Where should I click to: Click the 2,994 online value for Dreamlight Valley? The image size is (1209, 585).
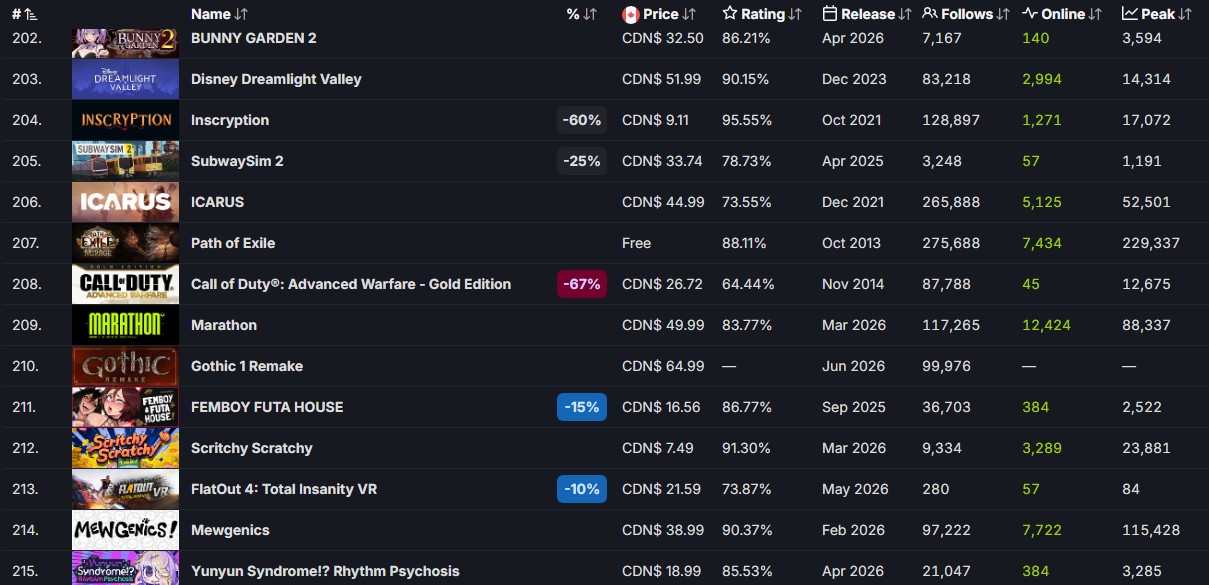coord(1042,79)
